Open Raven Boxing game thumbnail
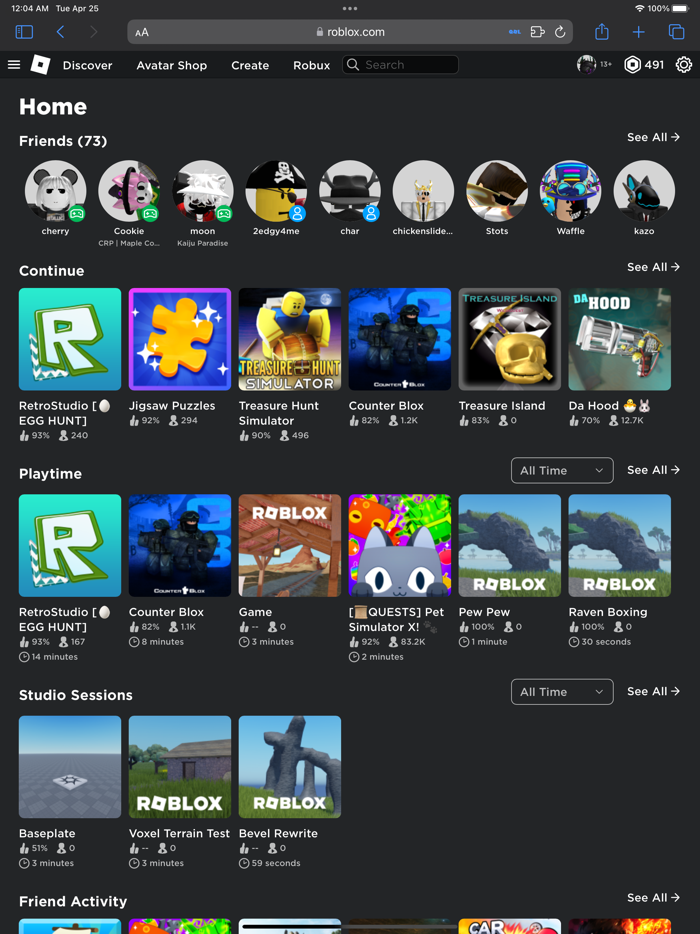The width and height of the screenshot is (700, 934). coord(620,545)
